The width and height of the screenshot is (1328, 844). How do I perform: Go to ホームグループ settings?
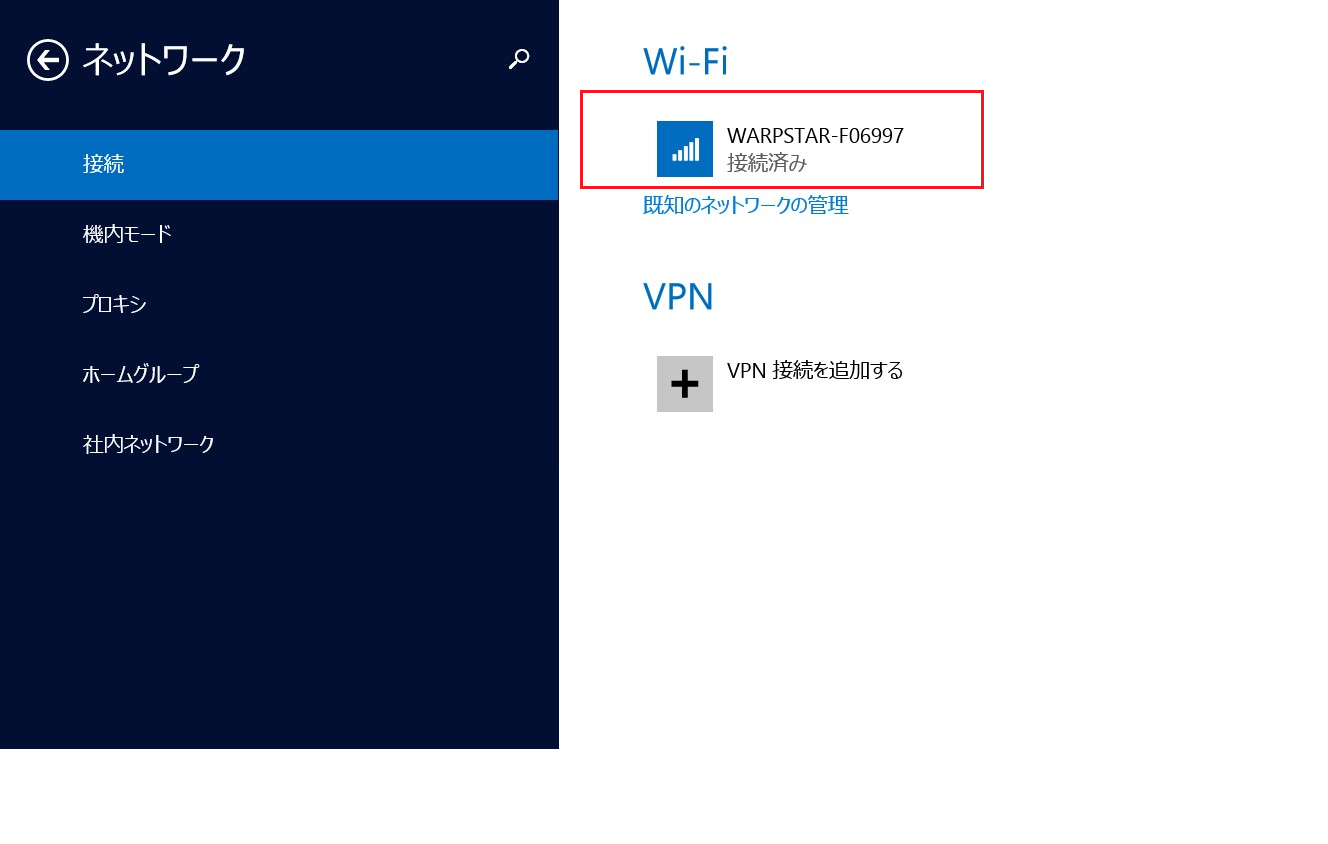pyautogui.click(x=141, y=375)
